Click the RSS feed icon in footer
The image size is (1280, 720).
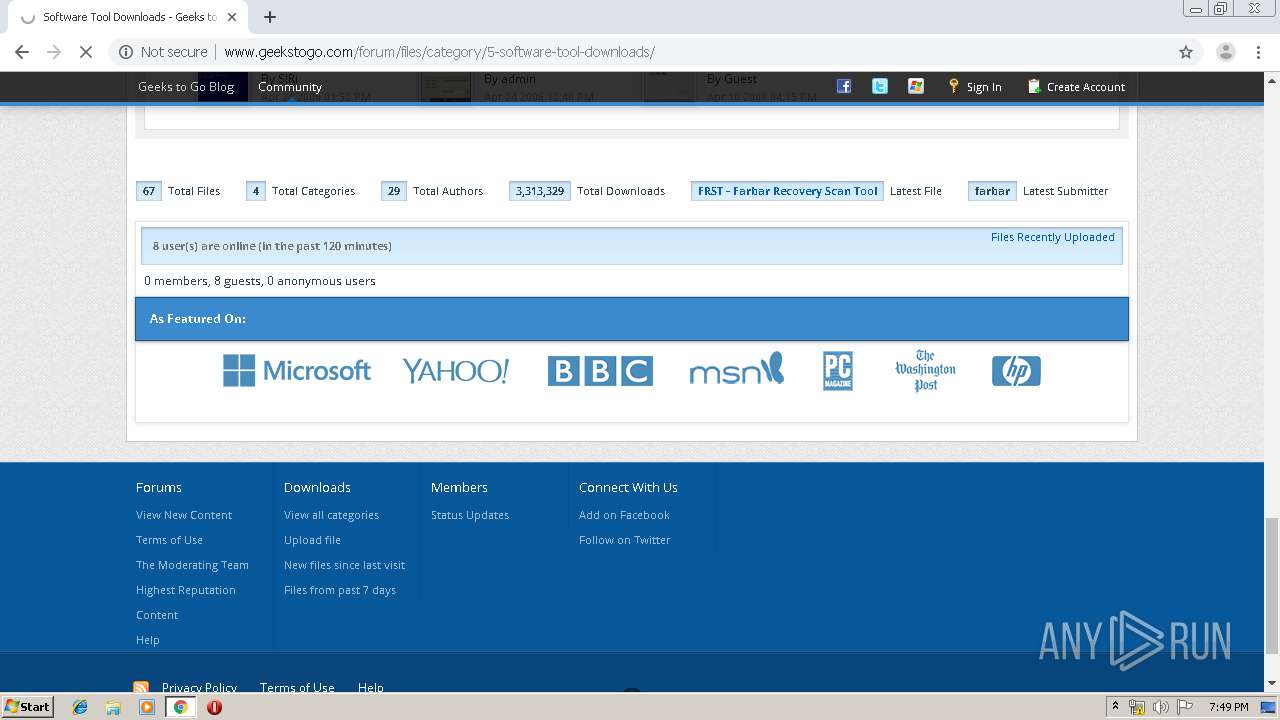coord(141,687)
